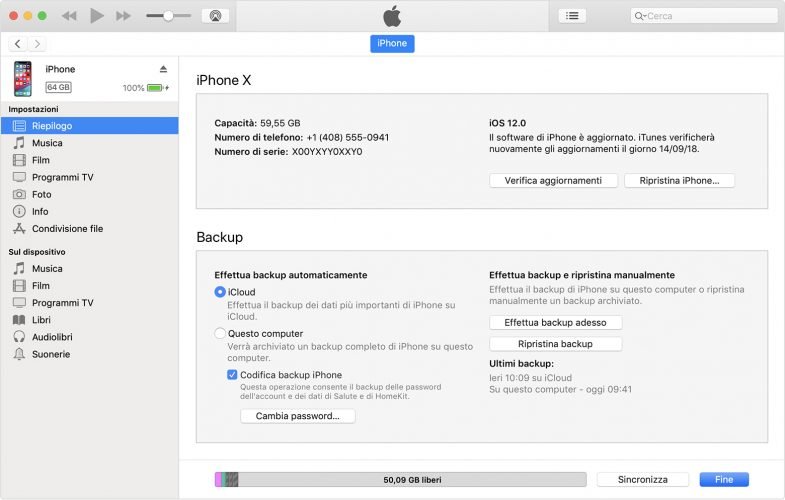Image resolution: width=785 pixels, height=500 pixels.
Task: Skip to next track with fast-forward icon
Action: point(123,16)
